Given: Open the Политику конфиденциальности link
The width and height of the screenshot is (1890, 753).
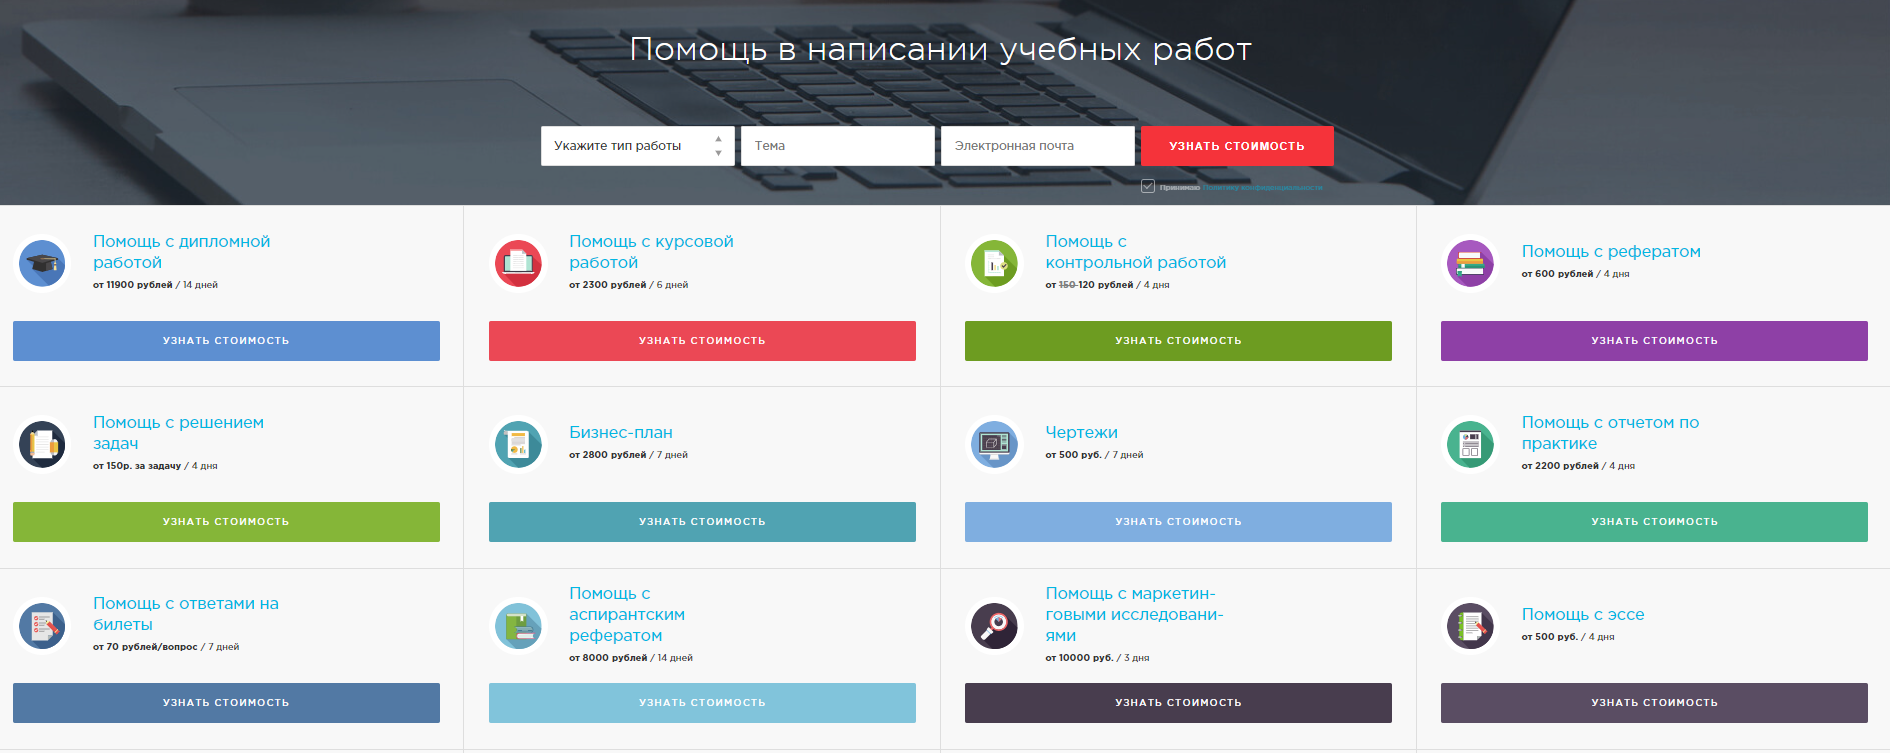Looking at the screenshot, I should click(1262, 187).
